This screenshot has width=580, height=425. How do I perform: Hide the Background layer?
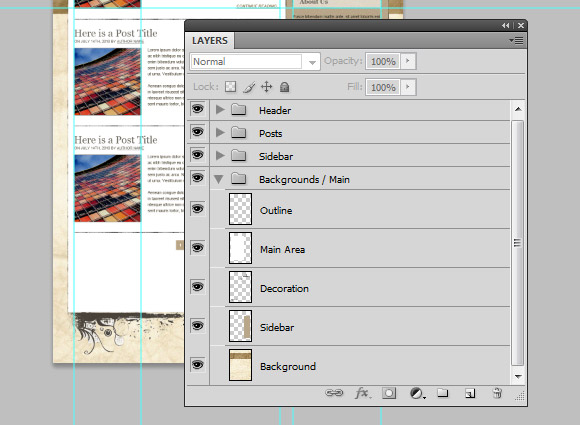click(x=198, y=365)
